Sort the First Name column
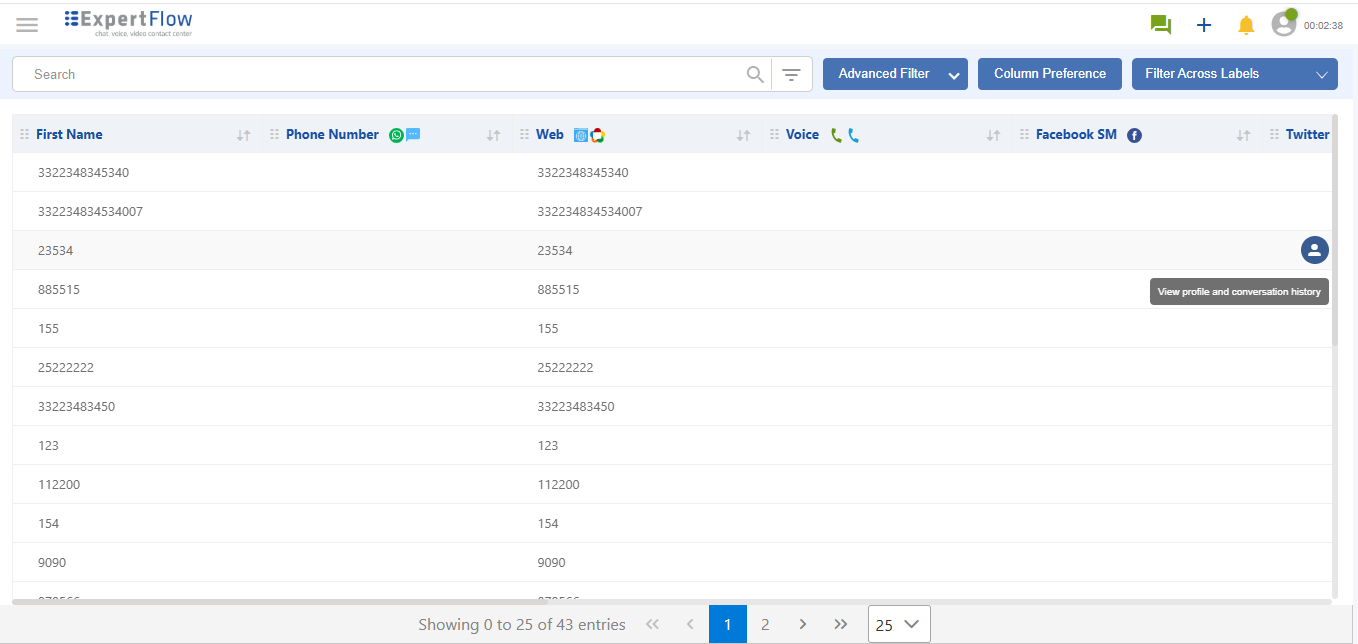 coord(243,135)
